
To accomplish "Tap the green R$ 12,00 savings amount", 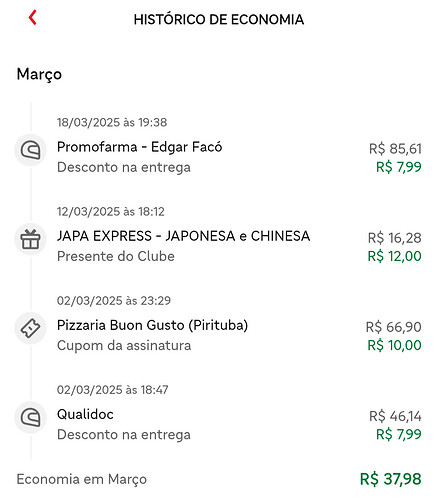I will pyautogui.click(x=394, y=256).
